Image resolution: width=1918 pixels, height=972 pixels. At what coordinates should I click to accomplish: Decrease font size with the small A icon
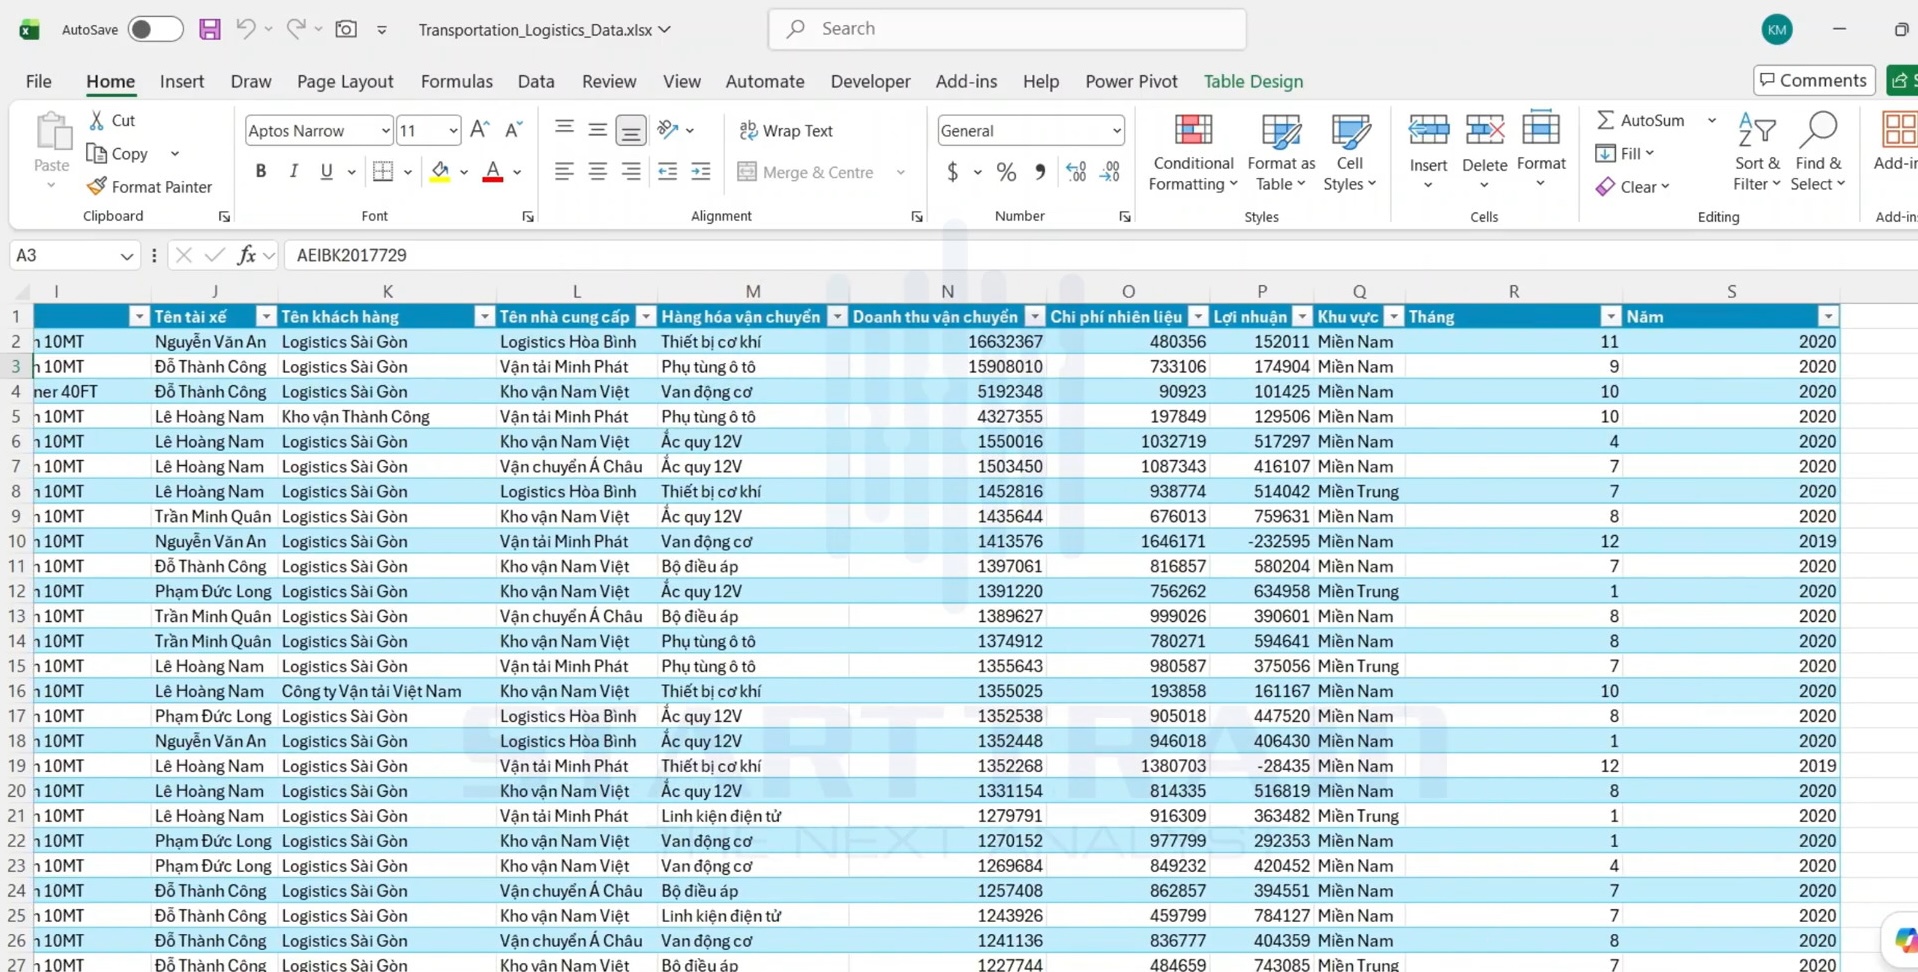coord(513,130)
